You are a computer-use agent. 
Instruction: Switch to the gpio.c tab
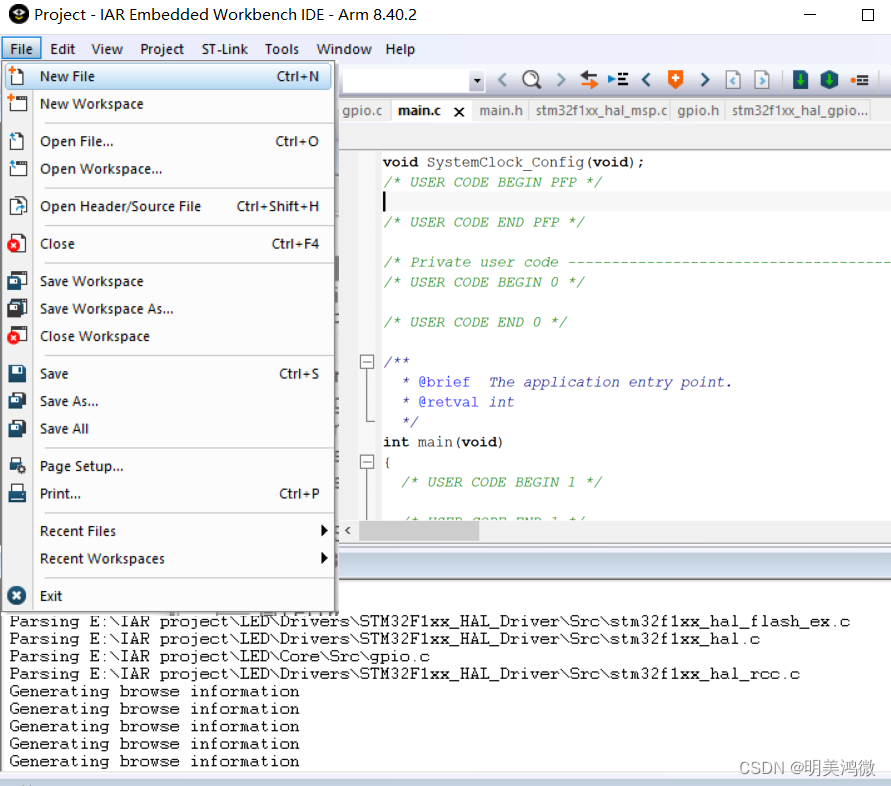364,110
